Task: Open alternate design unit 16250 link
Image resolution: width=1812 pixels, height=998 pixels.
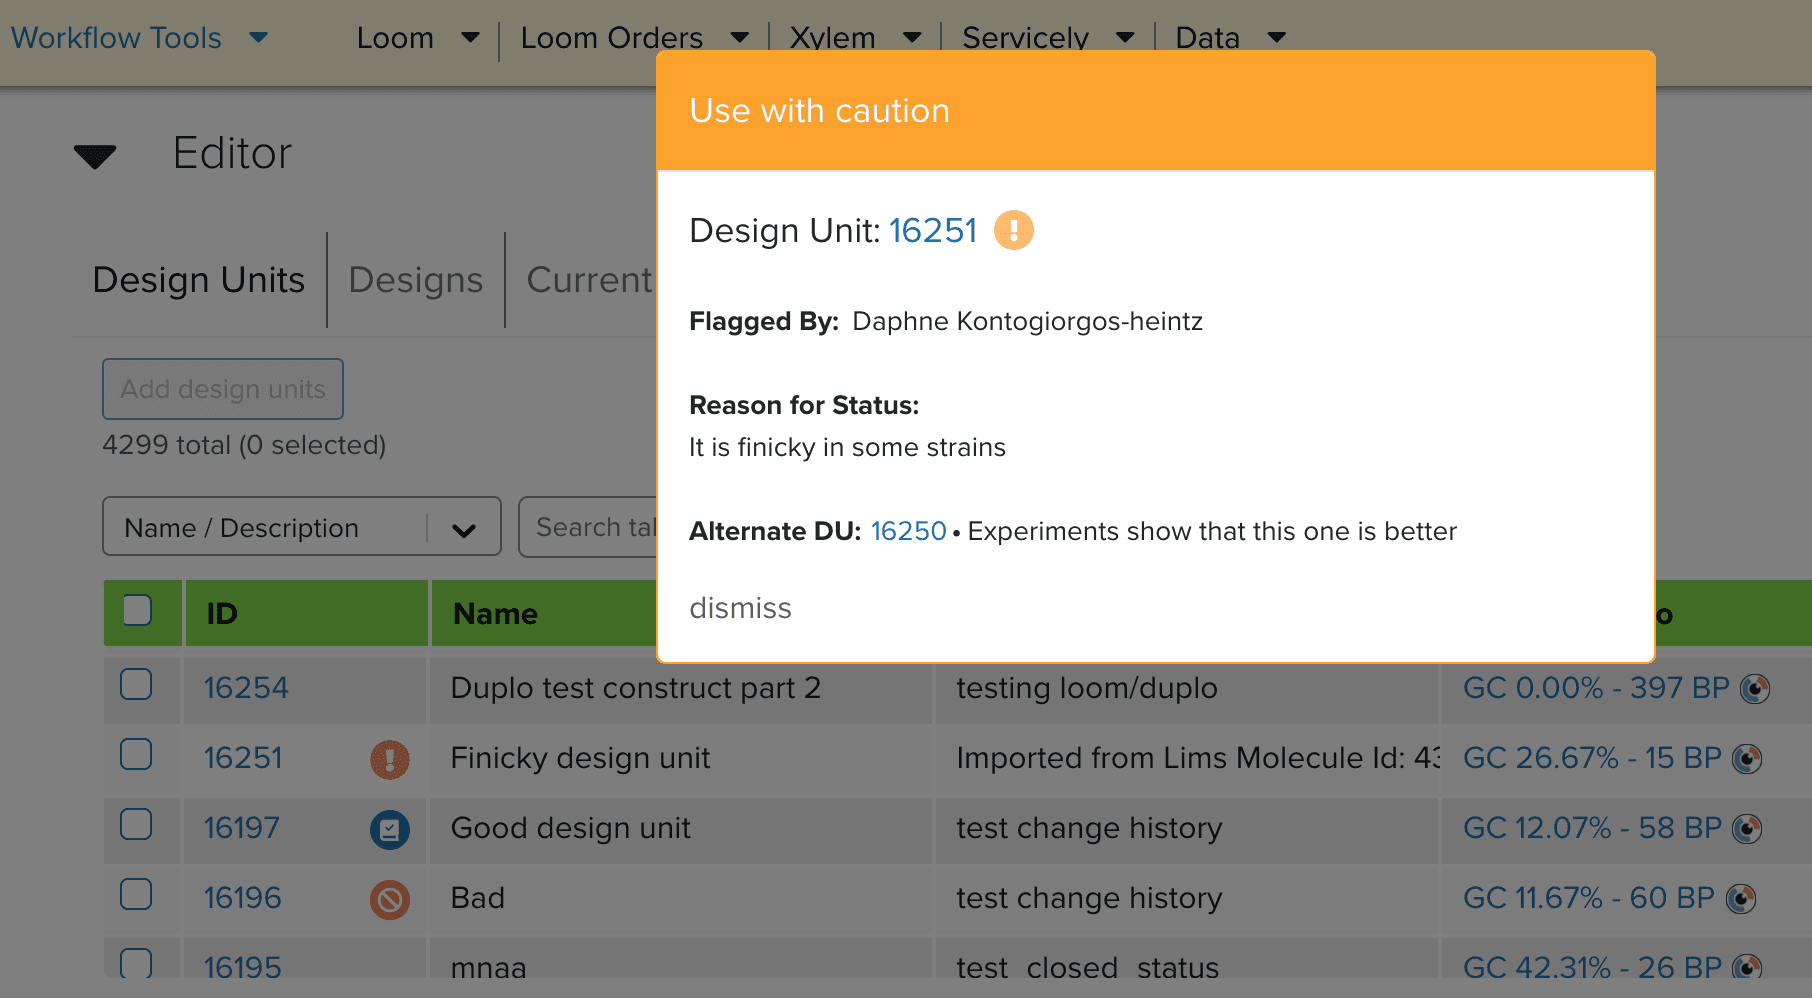Action: tap(908, 531)
